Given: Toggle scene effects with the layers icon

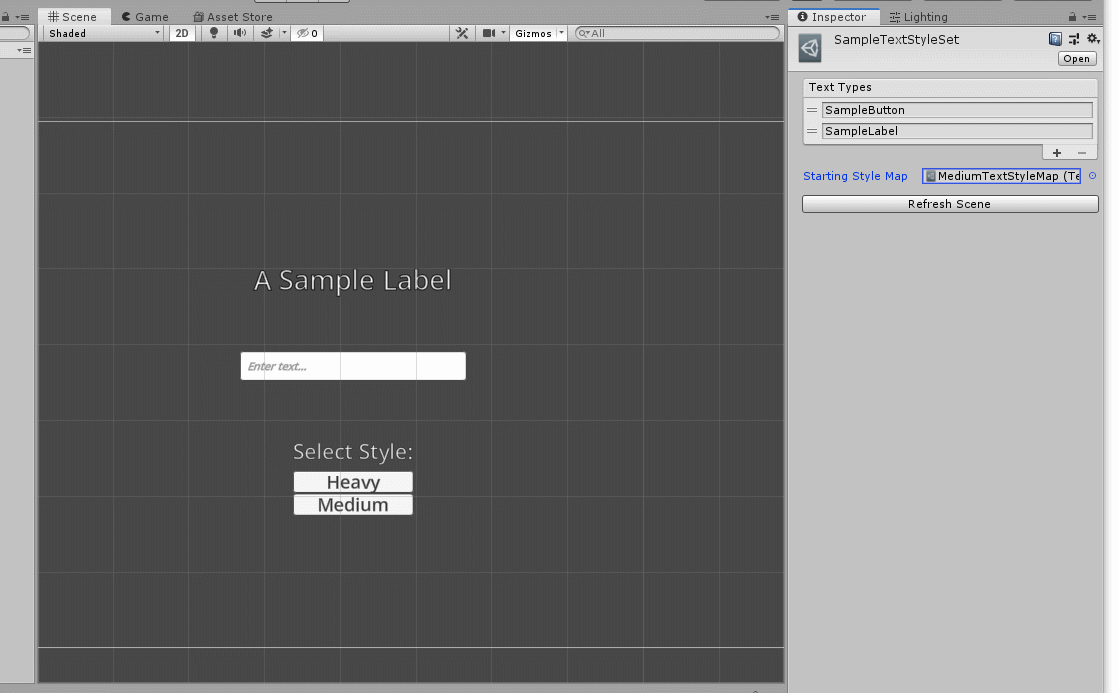Looking at the screenshot, I should 267,34.
